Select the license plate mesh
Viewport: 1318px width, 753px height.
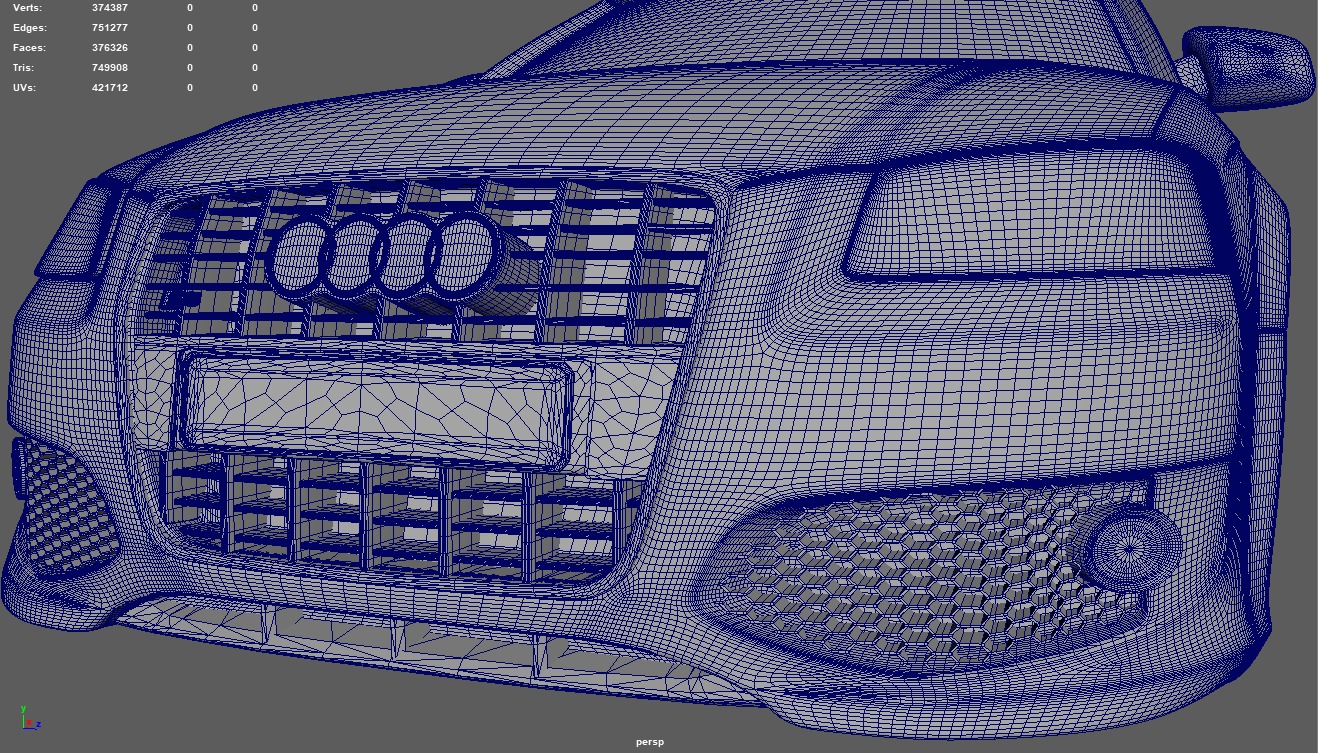pos(375,407)
